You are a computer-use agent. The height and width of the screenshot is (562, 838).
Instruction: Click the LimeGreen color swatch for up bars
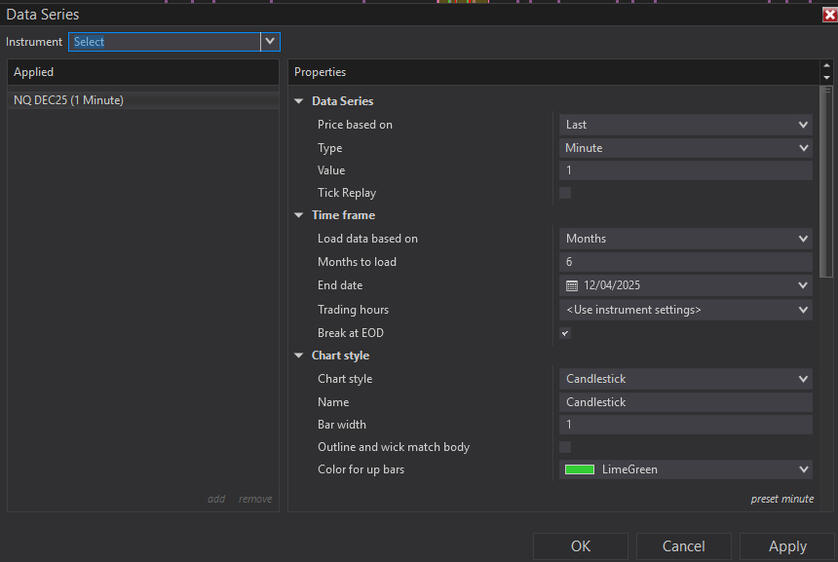(x=580, y=470)
